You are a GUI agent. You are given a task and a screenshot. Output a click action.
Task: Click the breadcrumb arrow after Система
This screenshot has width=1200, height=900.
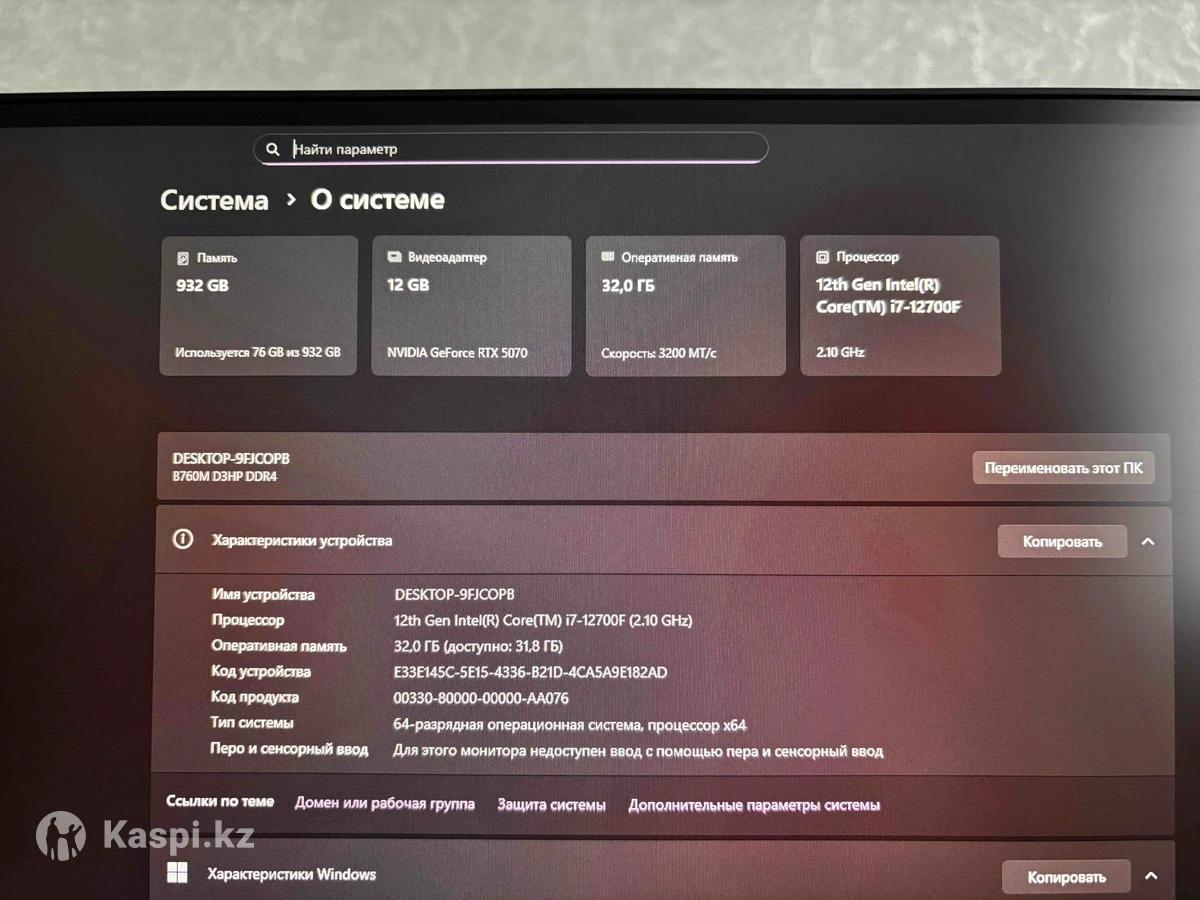pos(291,200)
